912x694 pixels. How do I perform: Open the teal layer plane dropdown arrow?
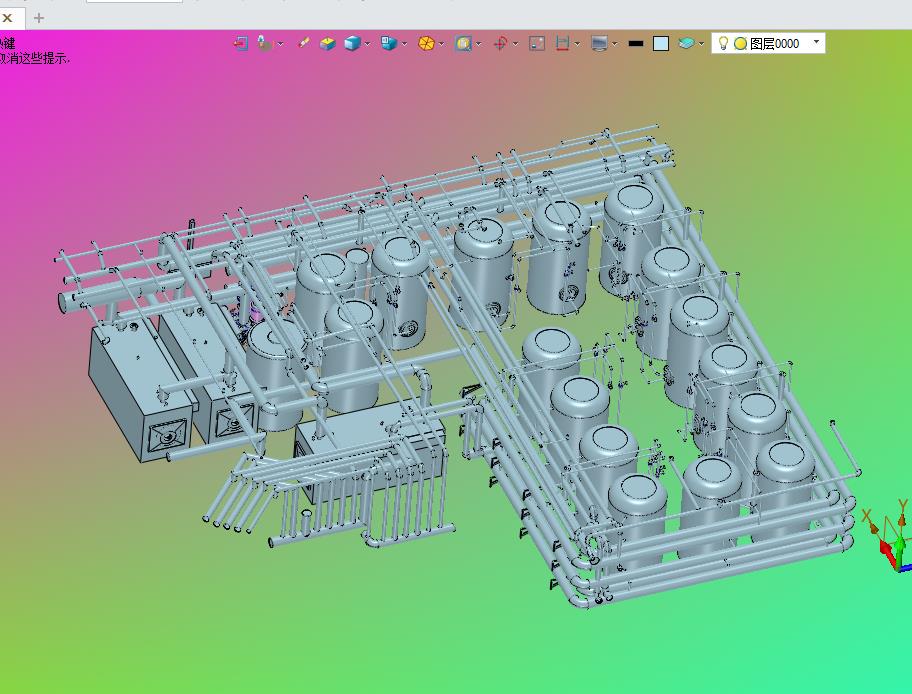click(701, 44)
